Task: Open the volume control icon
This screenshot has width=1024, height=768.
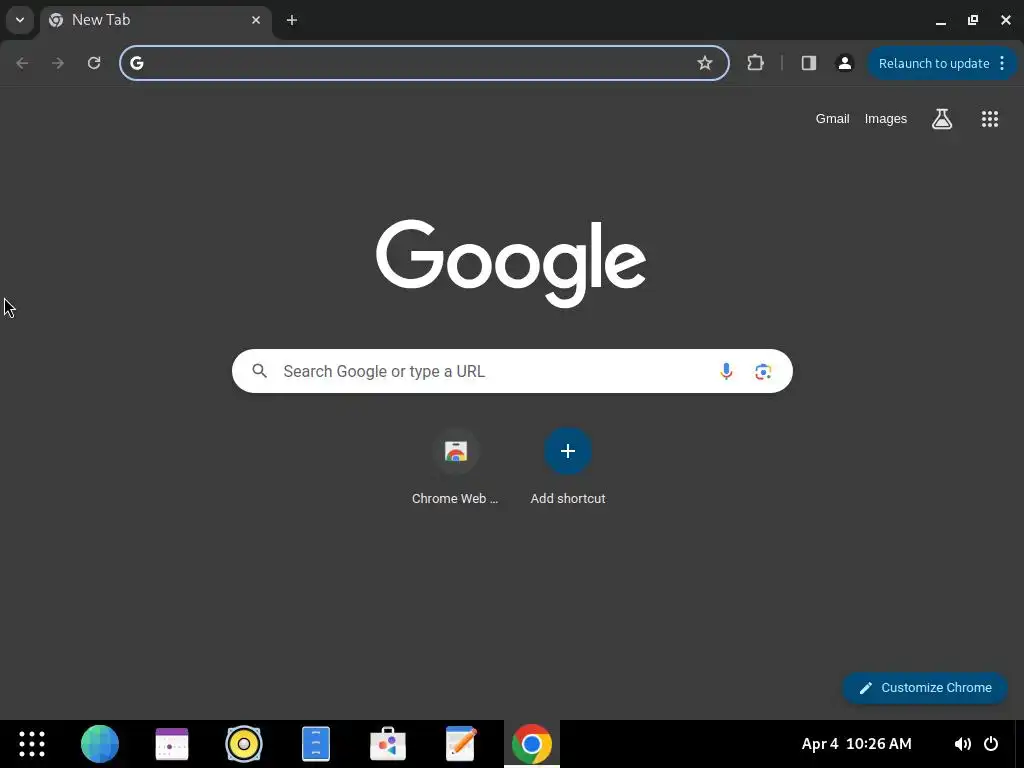Action: tap(962, 744)
